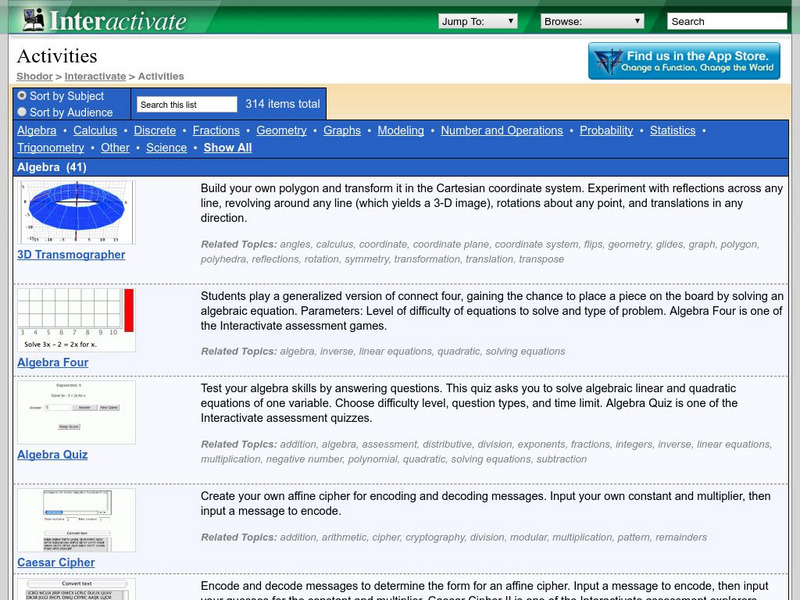Click the Caesar Cipher preview image
Screen dimensions: 800x600
click(77, 520)
